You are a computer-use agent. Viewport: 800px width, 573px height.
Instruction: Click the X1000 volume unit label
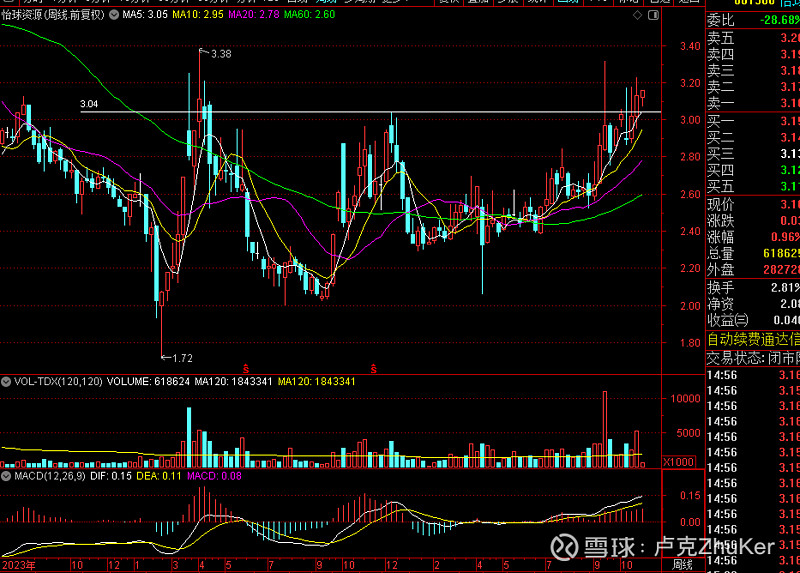point(679,462)
